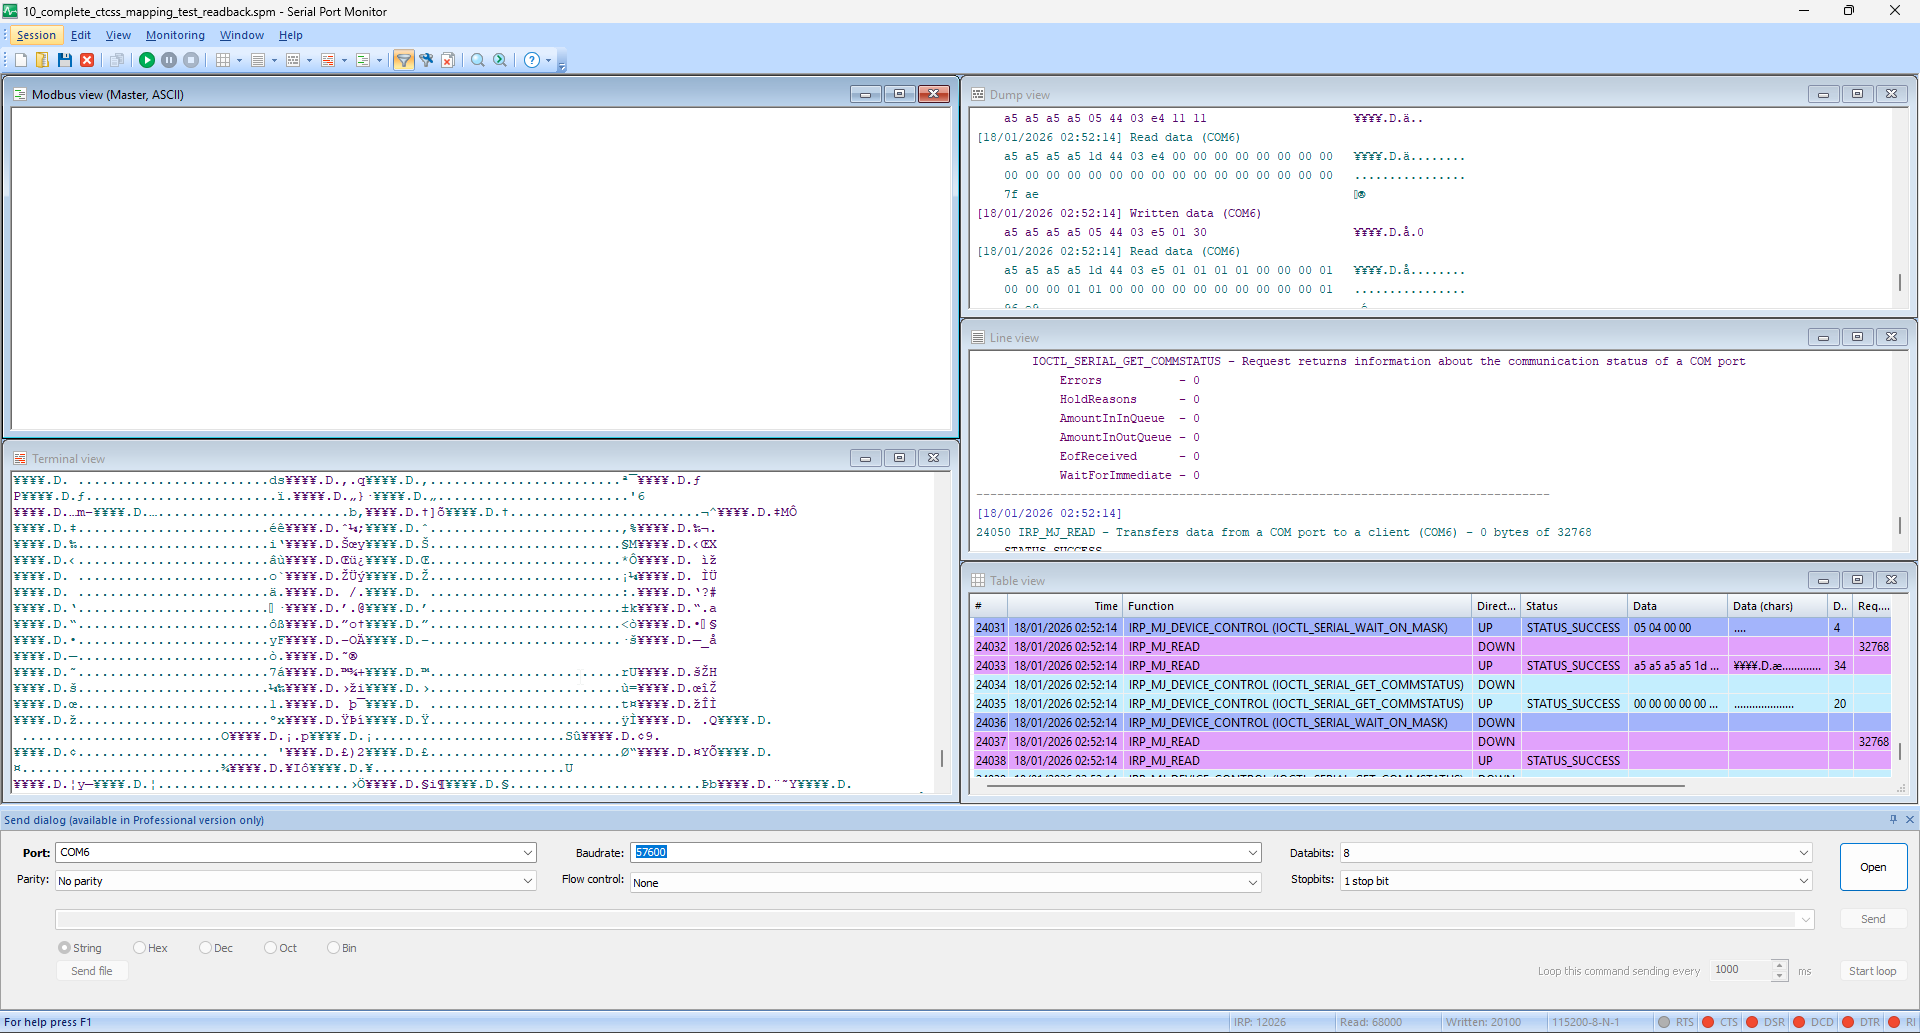The width and height of the screenshot is (1920, 1033).
Task: Open monitor settings with the wrench icon
Action: click(x=426, y=60)
